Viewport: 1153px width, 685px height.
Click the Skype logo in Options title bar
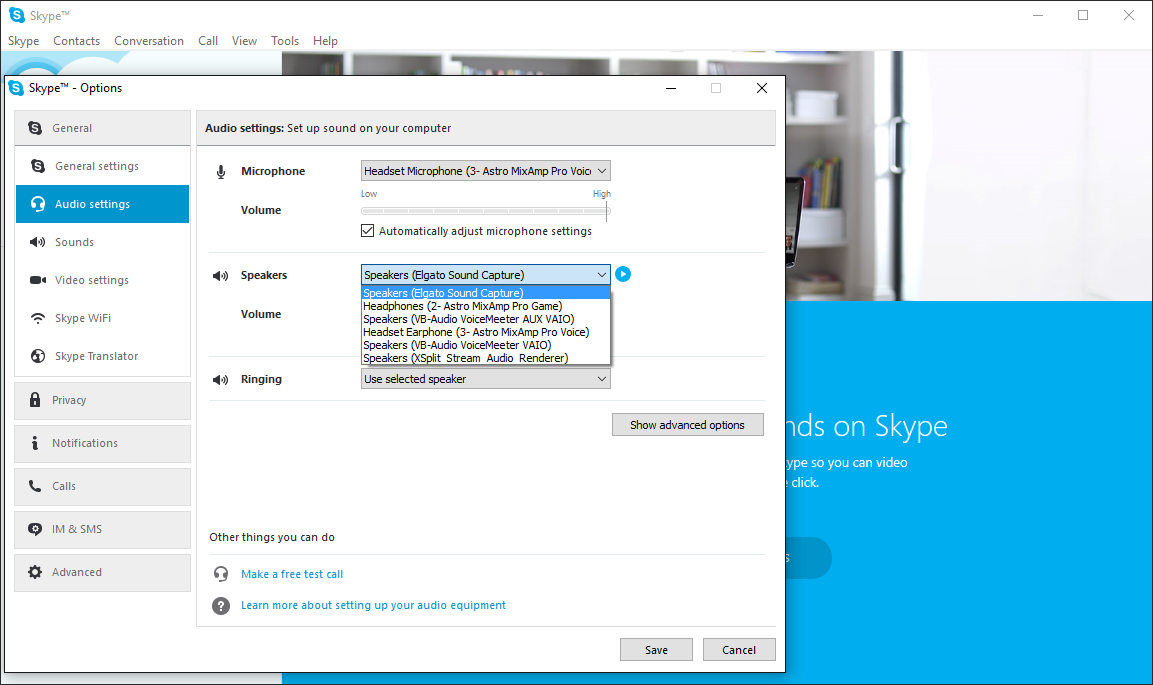(16, 88)
